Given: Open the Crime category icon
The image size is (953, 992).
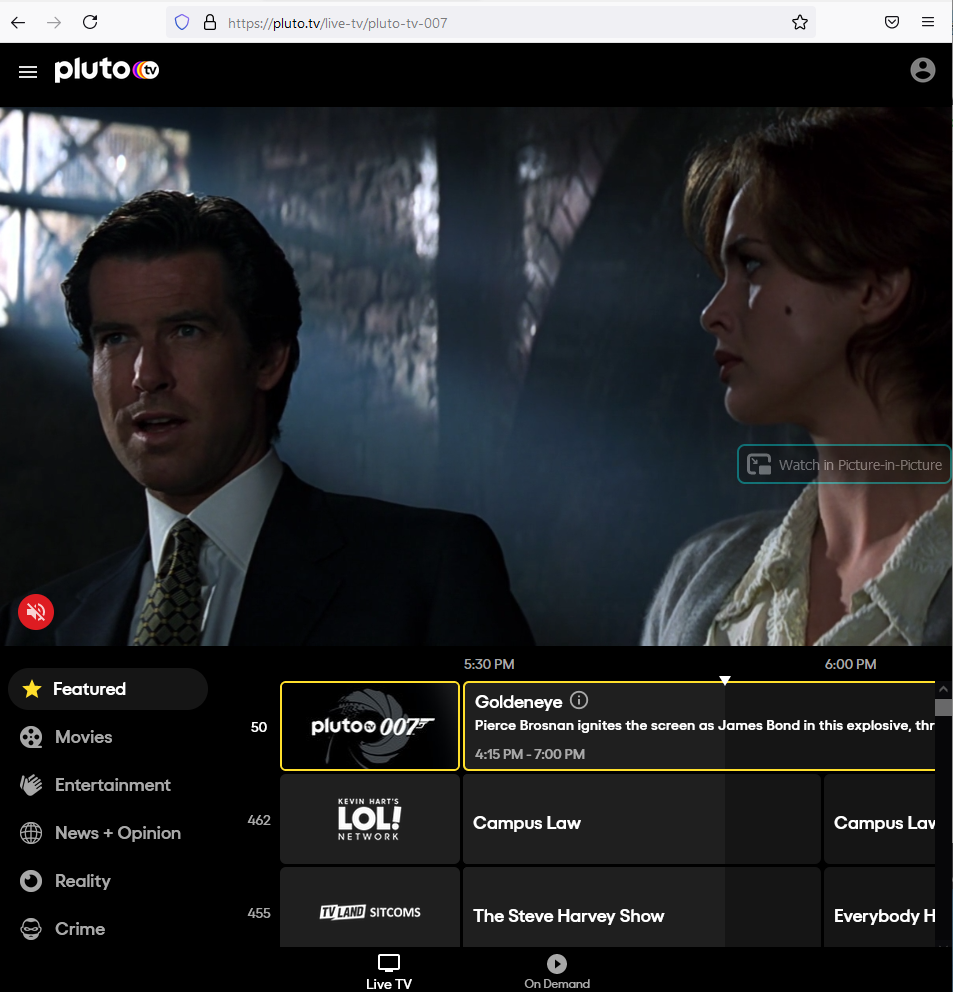Looking at the screenshot, I should tap(30, 928).
